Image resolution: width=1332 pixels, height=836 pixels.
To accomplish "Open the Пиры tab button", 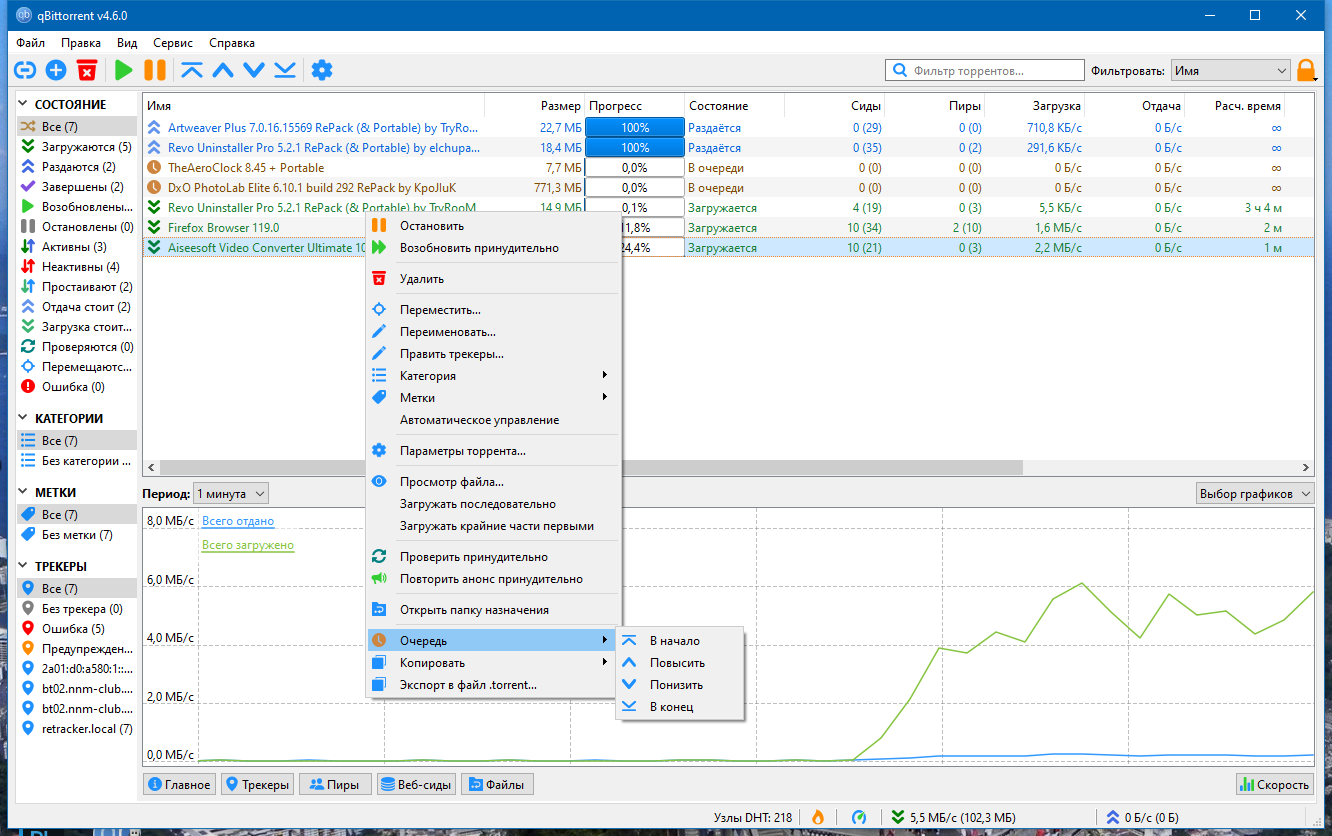I will [x=335, y=785].
